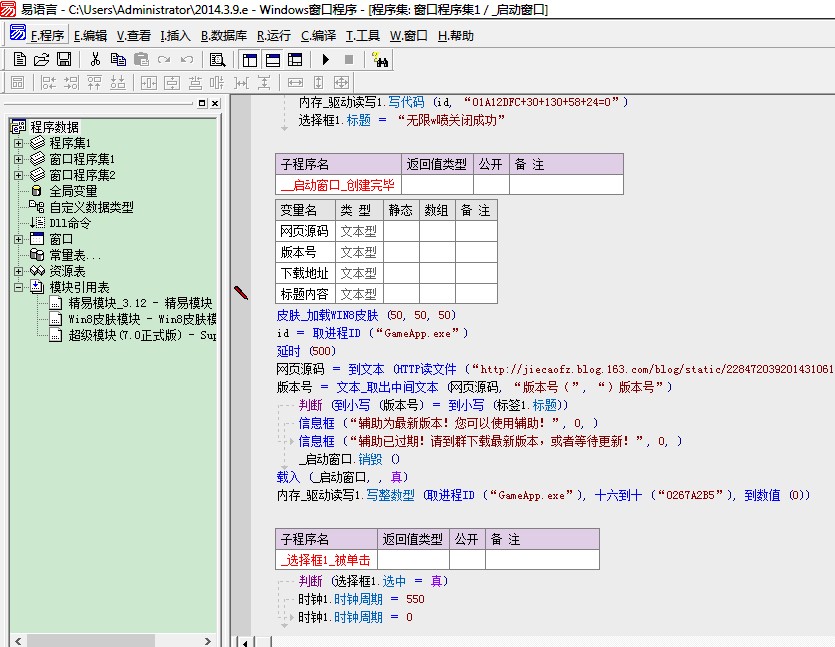This screenshot has width=835, height=647.
Task: Click the 网页源码 variable name cell
Action: click(305, 231)
